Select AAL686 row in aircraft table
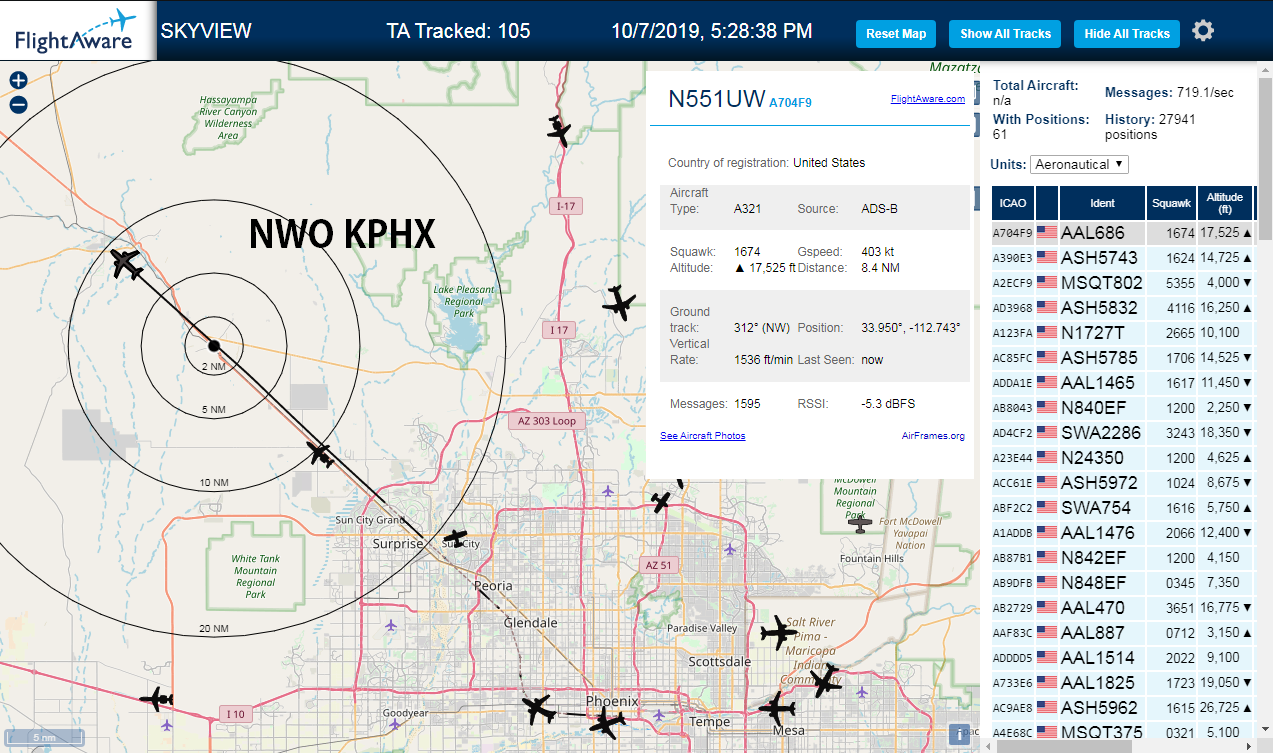 1122,232
